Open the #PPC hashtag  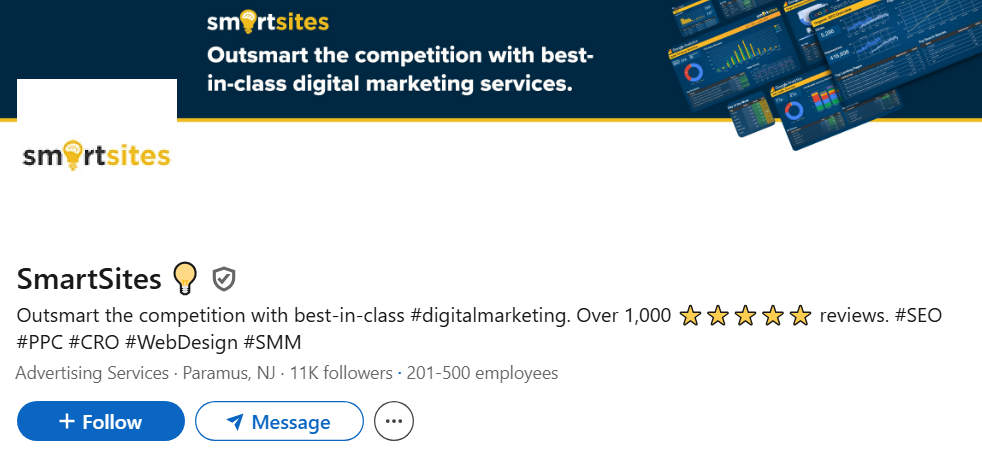click(39, 342)
